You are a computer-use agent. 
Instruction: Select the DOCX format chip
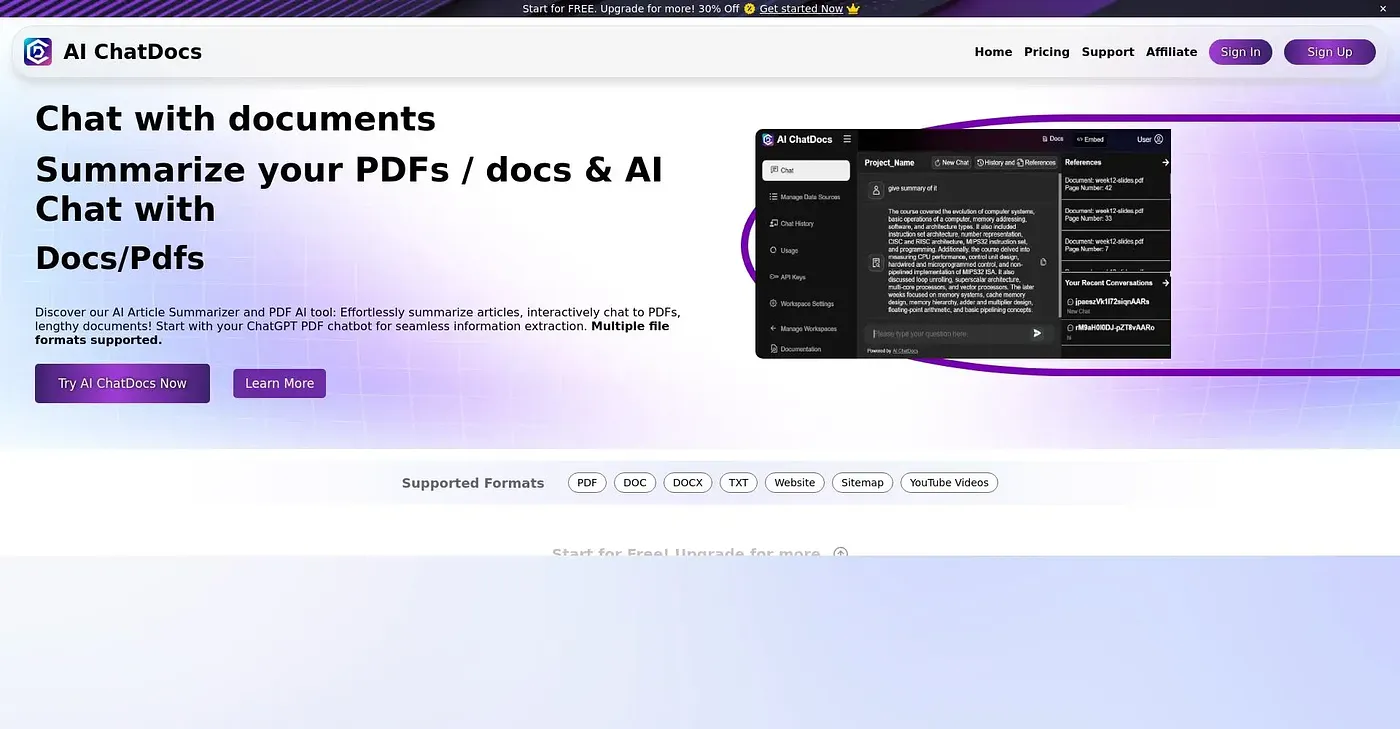pos(688,483)
